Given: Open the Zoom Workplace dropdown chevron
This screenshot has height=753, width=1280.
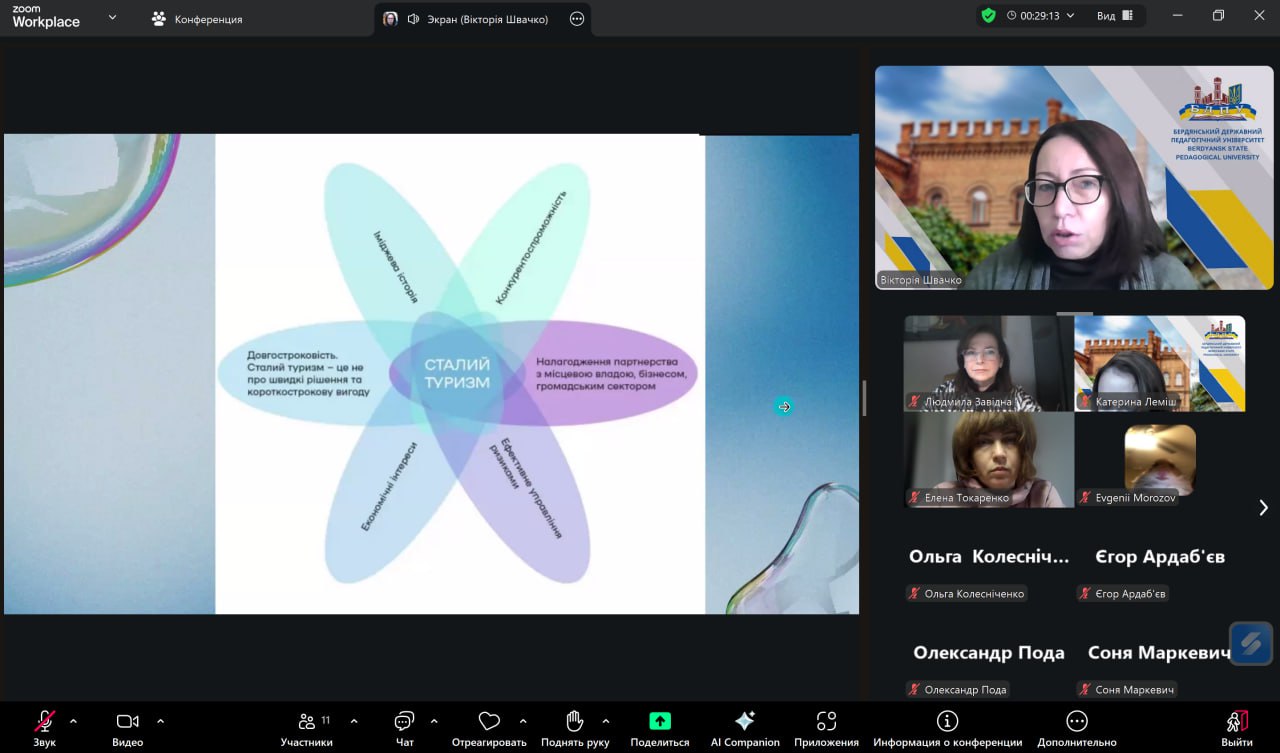Looking at the screenshot, I should coord(112,17).
